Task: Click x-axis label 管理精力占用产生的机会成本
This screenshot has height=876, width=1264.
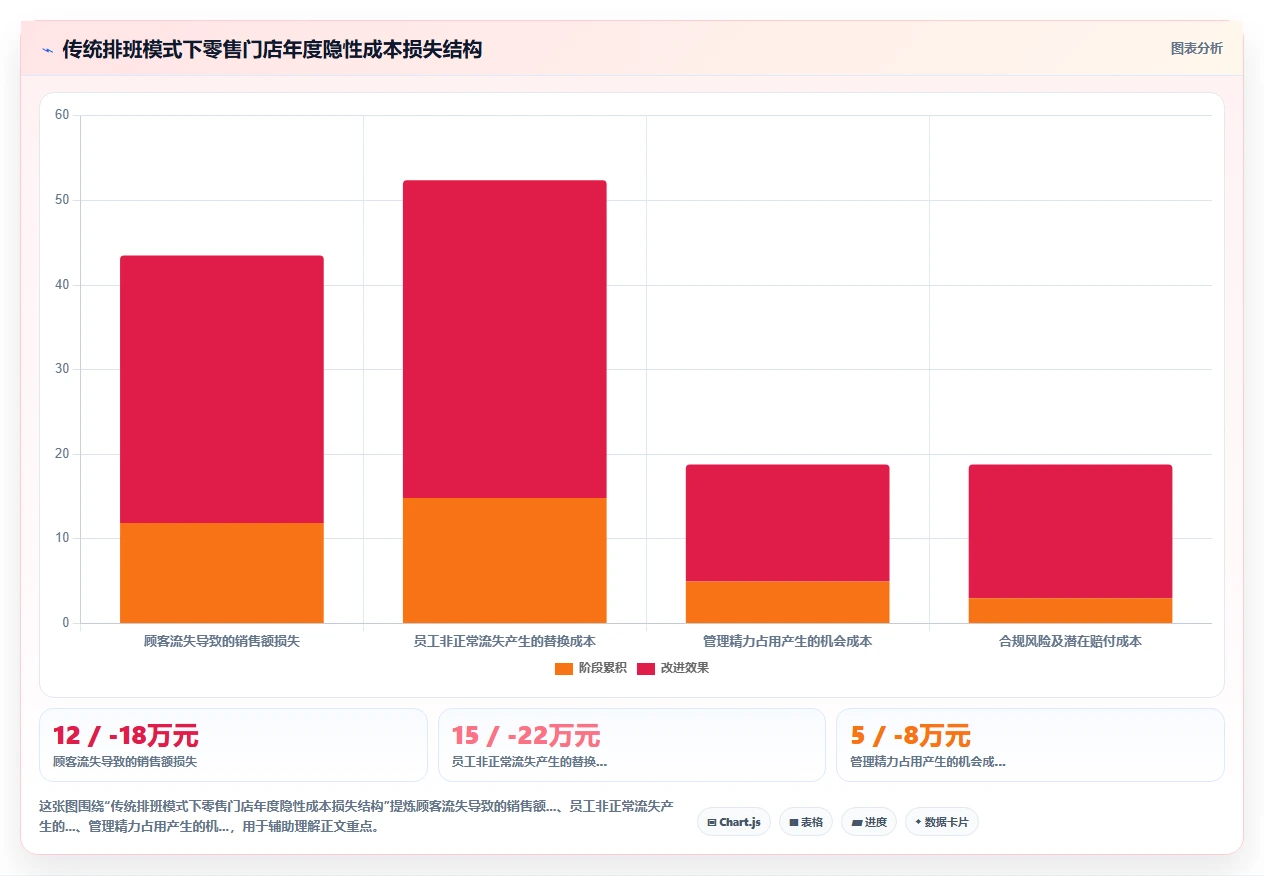Action: pyautogui.click(x=788, y=641)
